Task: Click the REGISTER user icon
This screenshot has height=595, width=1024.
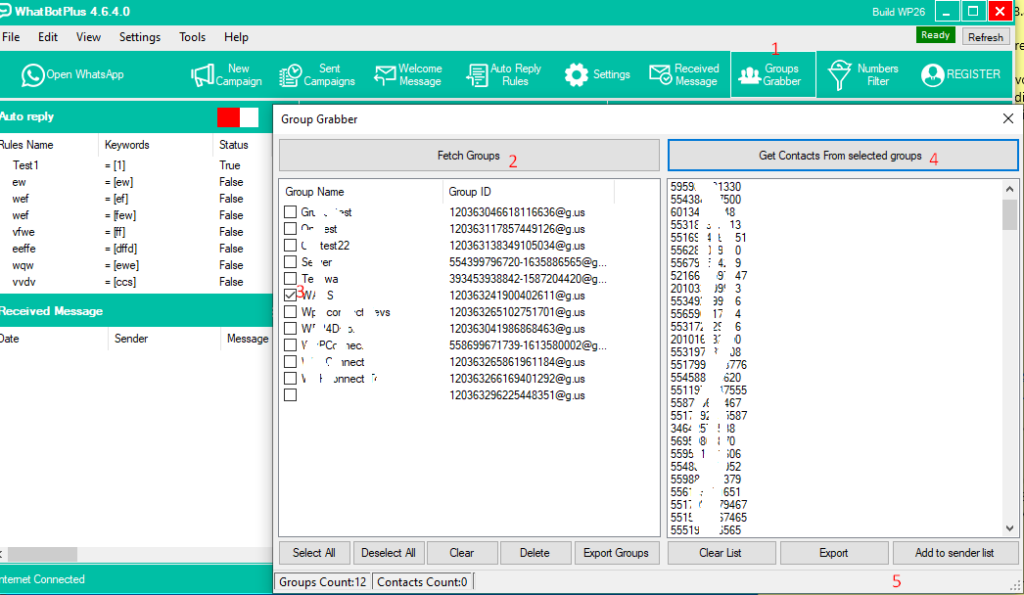Action: (x=933, y=75)
